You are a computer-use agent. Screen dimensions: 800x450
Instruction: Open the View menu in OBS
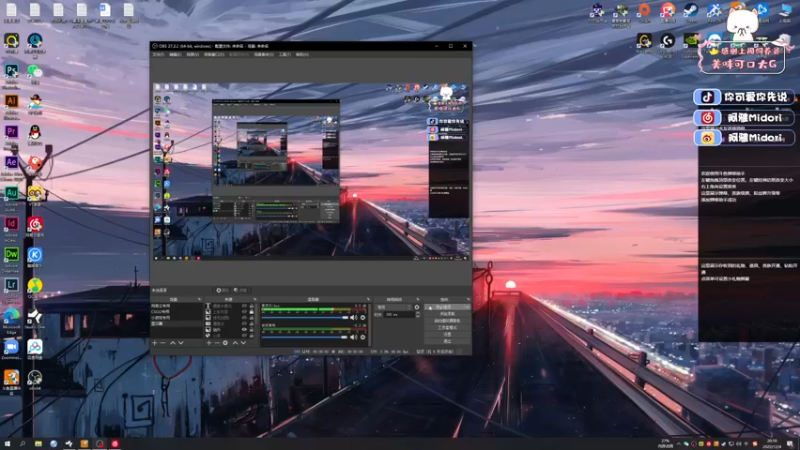point(192,54)
